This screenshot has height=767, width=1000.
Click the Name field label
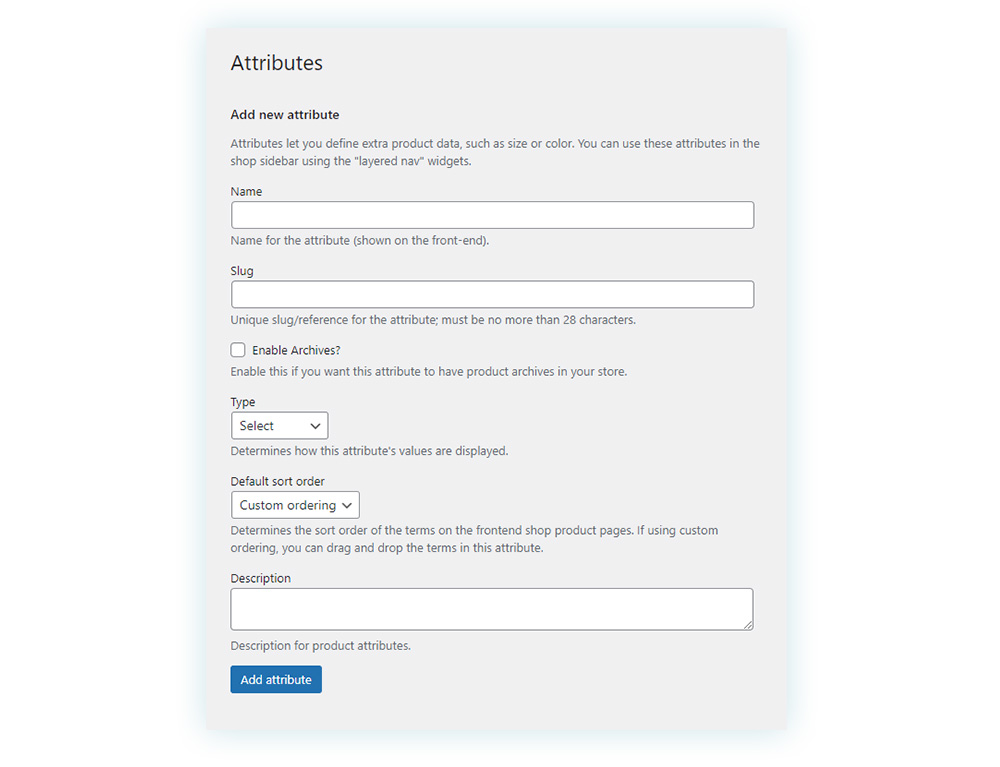(x=246, y=191)
